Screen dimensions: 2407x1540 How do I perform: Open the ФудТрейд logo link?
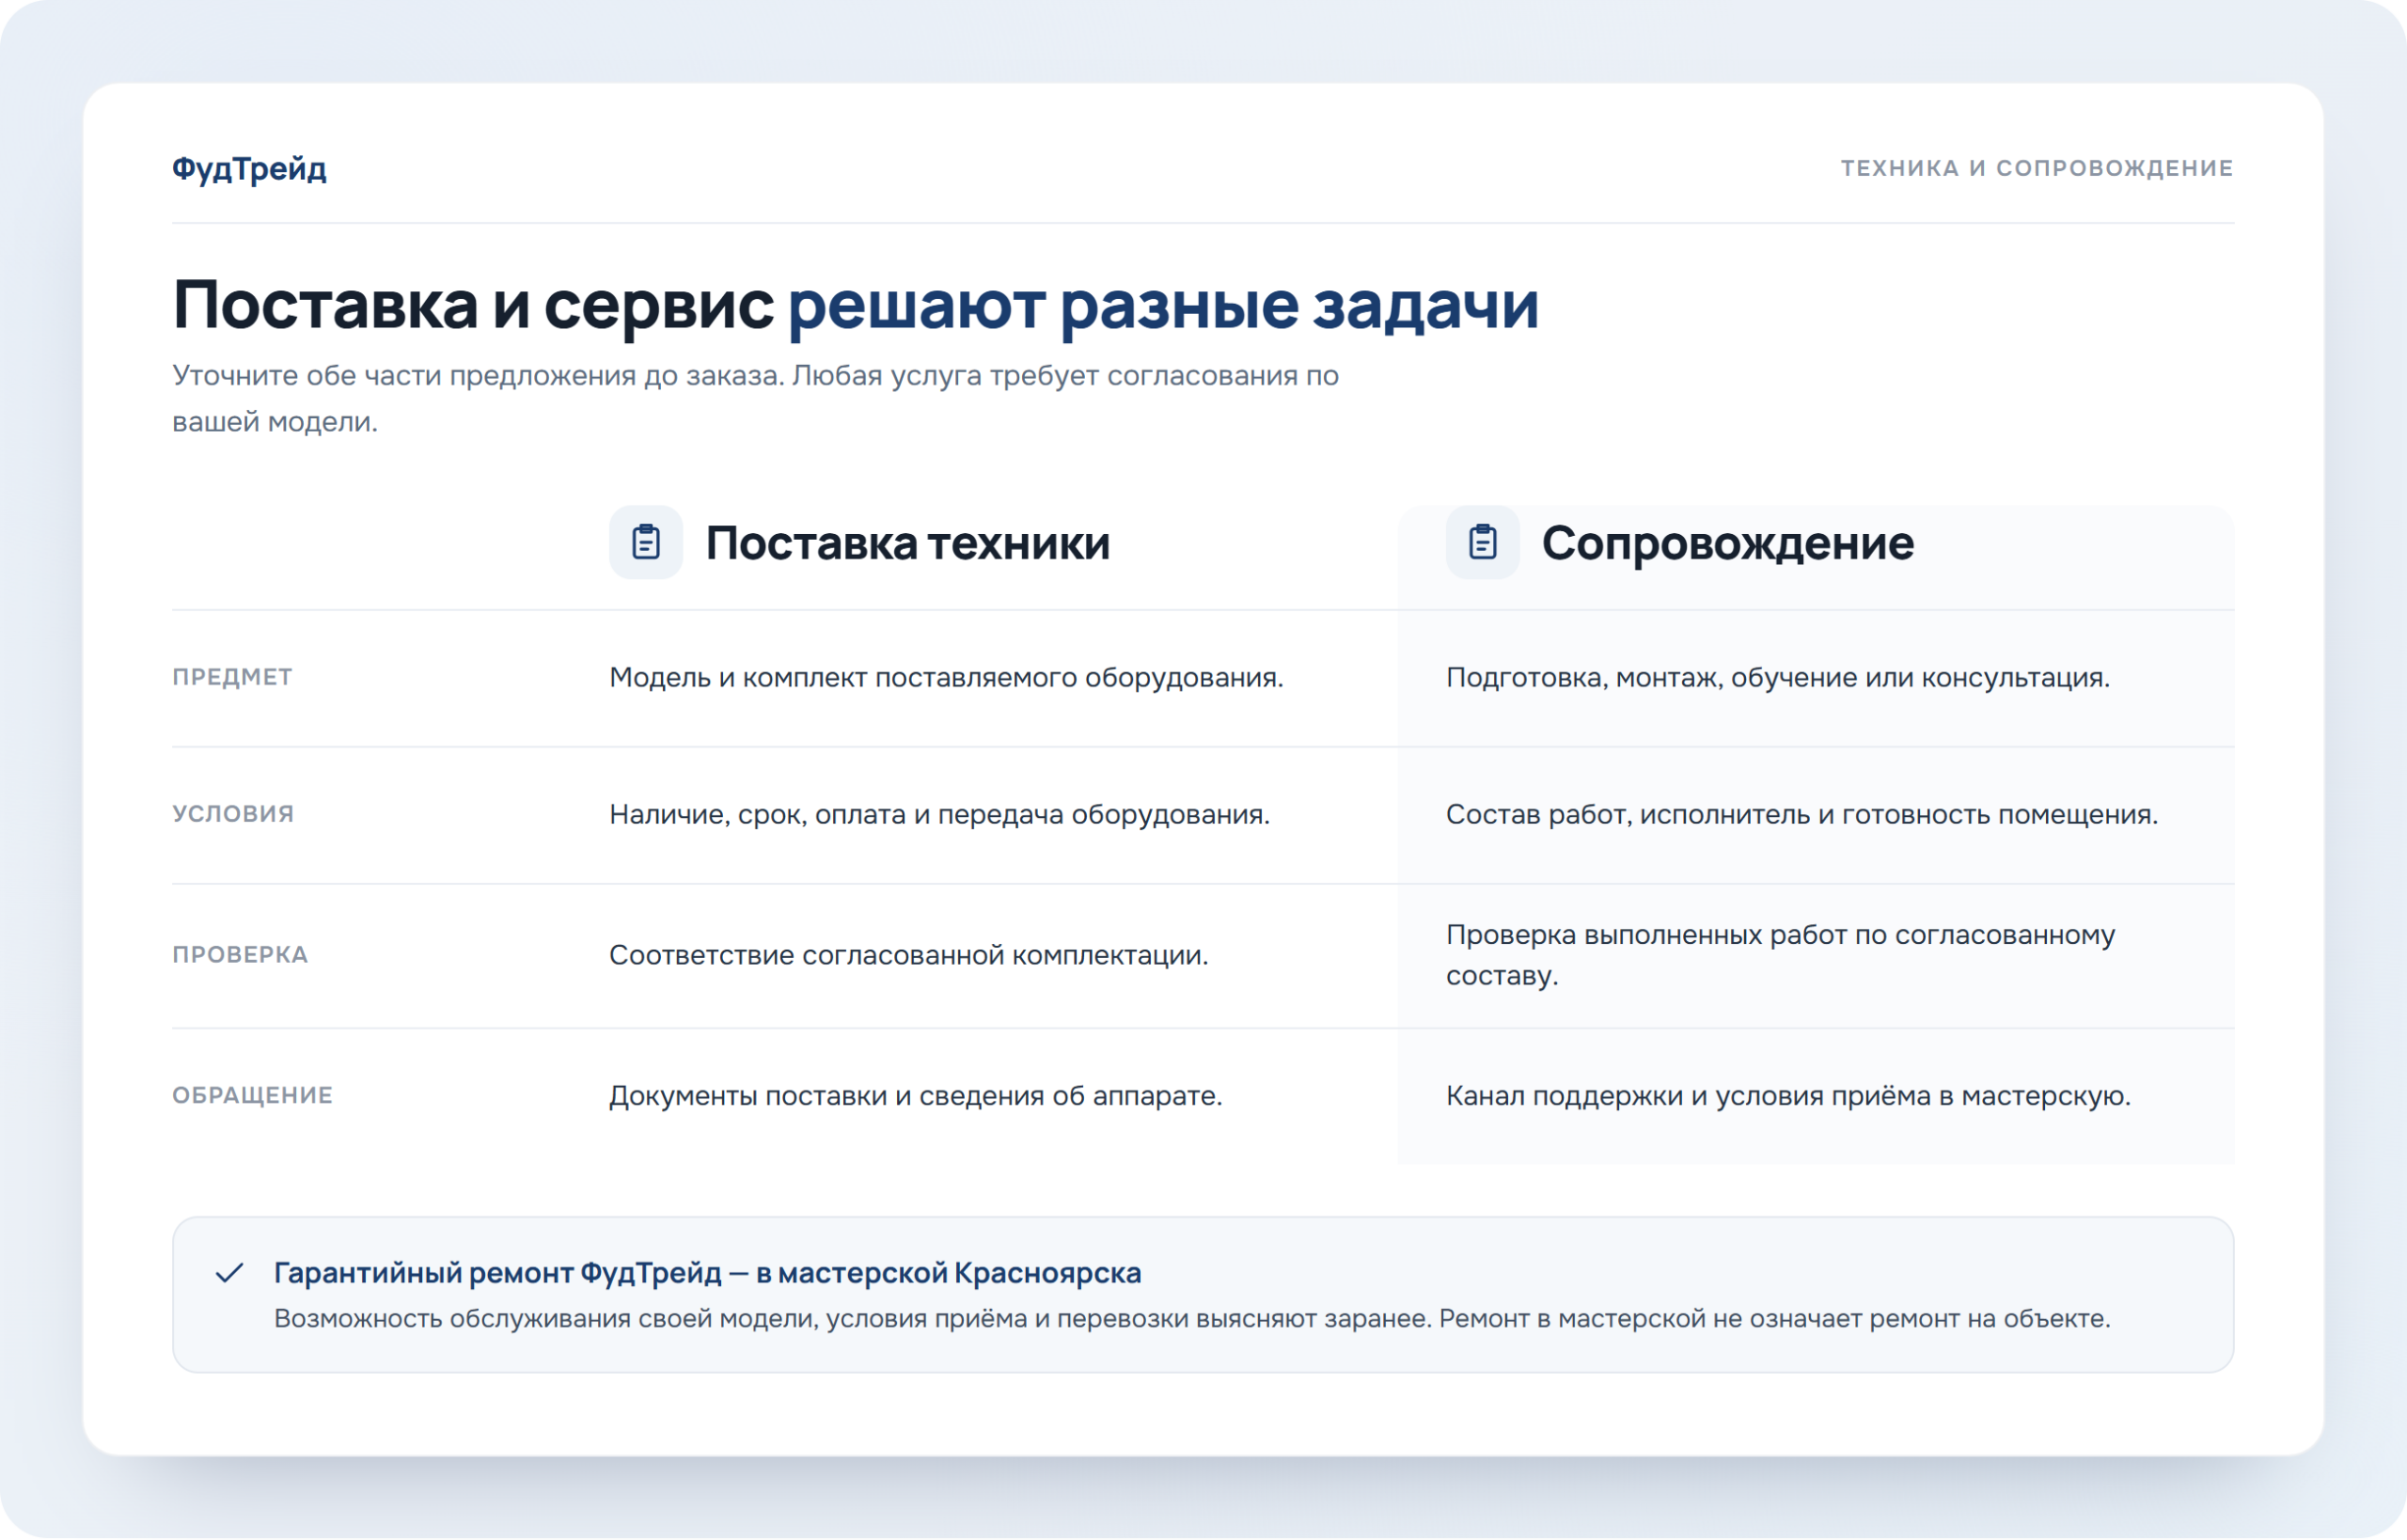pyautogui.click(x=249, y=168)
